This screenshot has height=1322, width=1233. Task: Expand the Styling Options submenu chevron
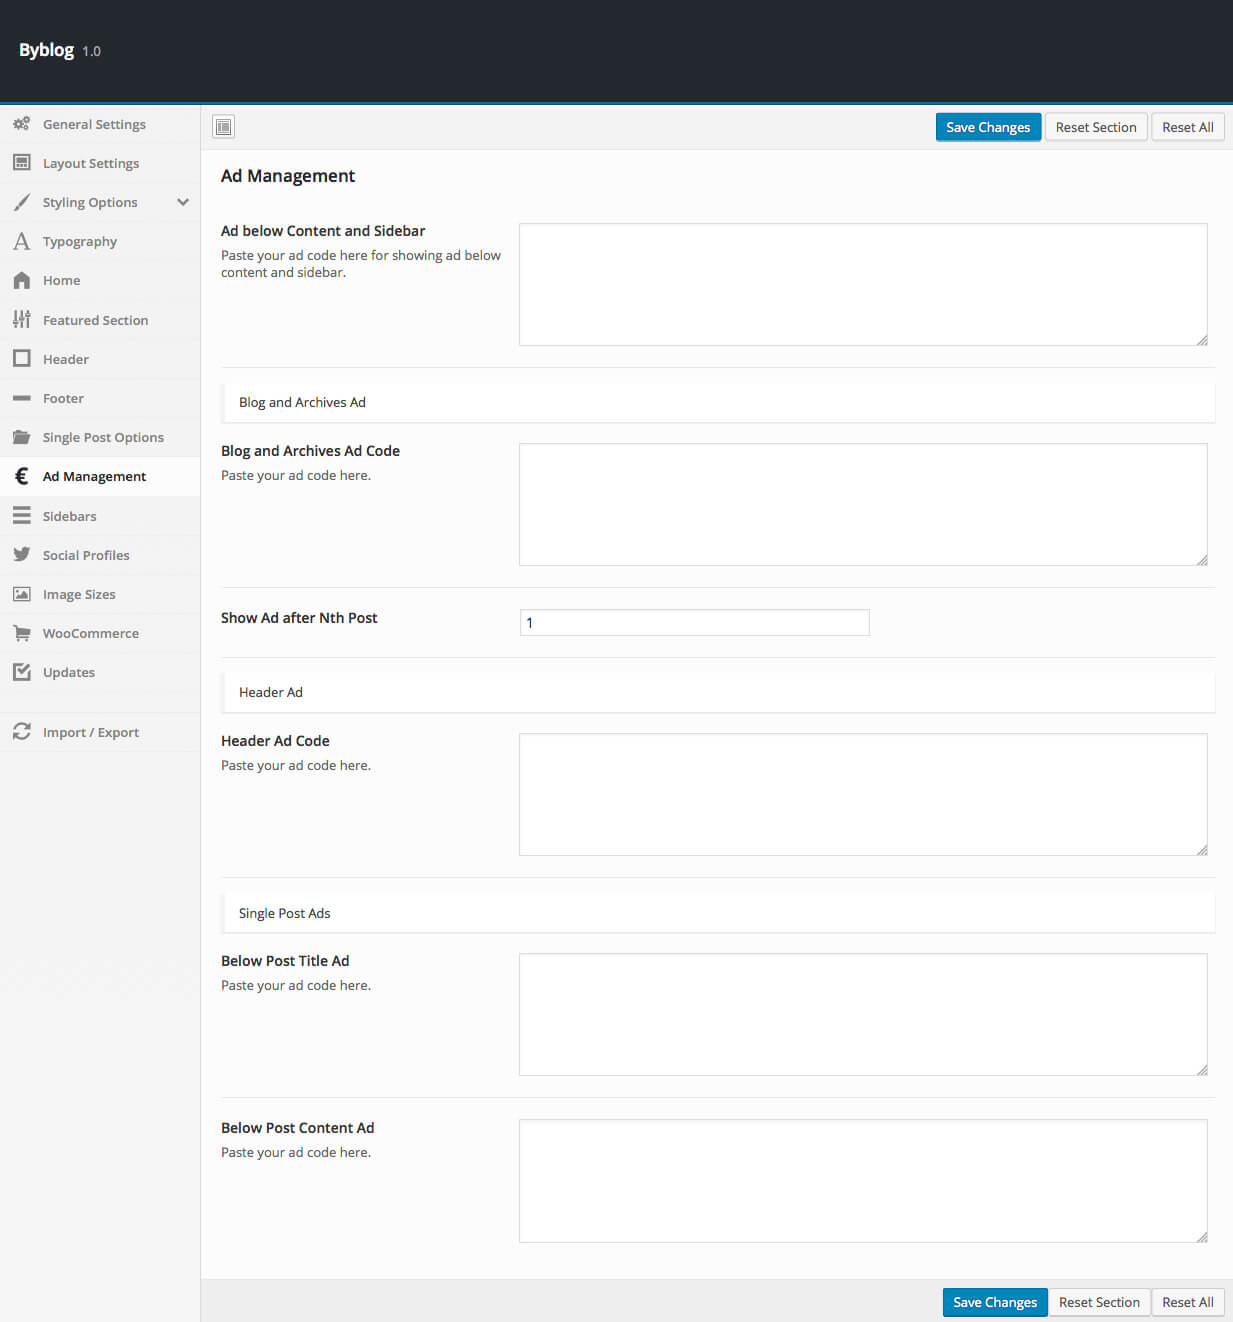click(x=183, y=202)
